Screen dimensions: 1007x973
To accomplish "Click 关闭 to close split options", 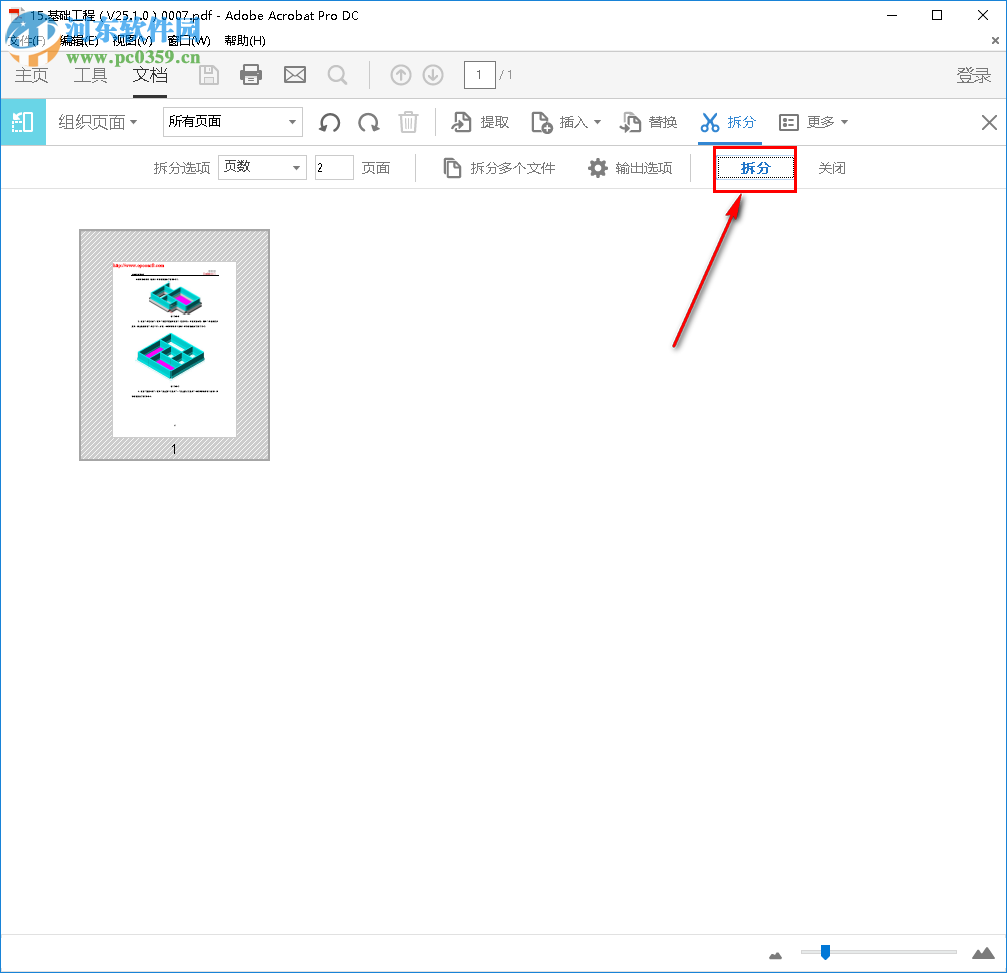I will click(x=832, y=168).
